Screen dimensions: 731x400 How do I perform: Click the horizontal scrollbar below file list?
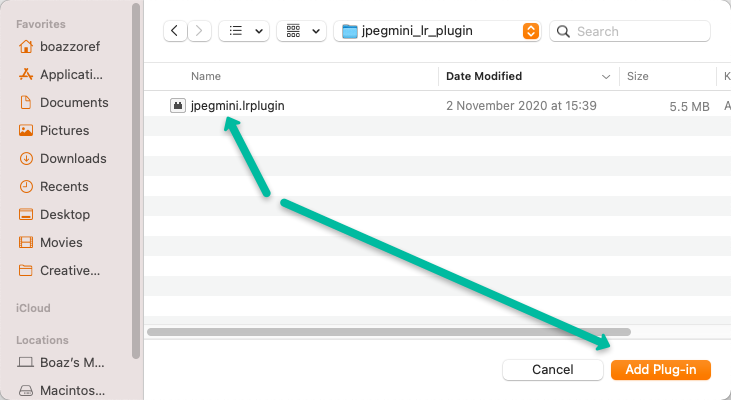pos(389,332)
